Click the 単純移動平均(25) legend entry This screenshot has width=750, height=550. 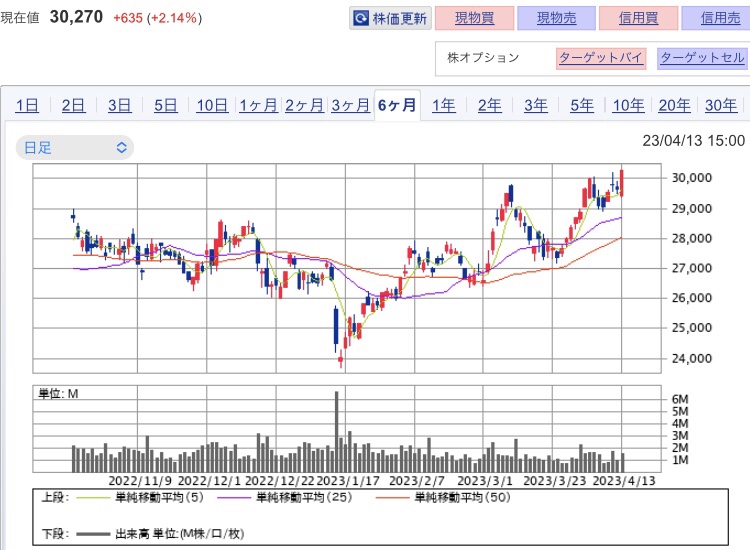(285, 497)
